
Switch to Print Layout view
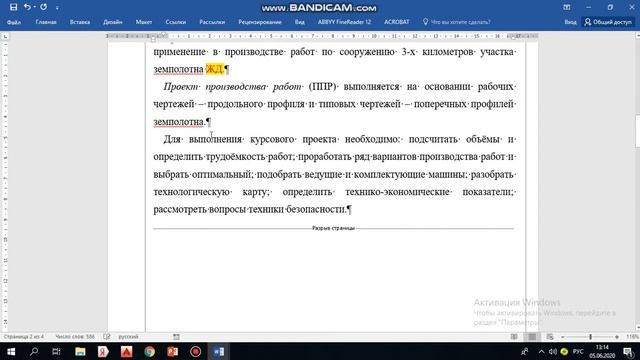pyautogui.click(x=532, y=337)
